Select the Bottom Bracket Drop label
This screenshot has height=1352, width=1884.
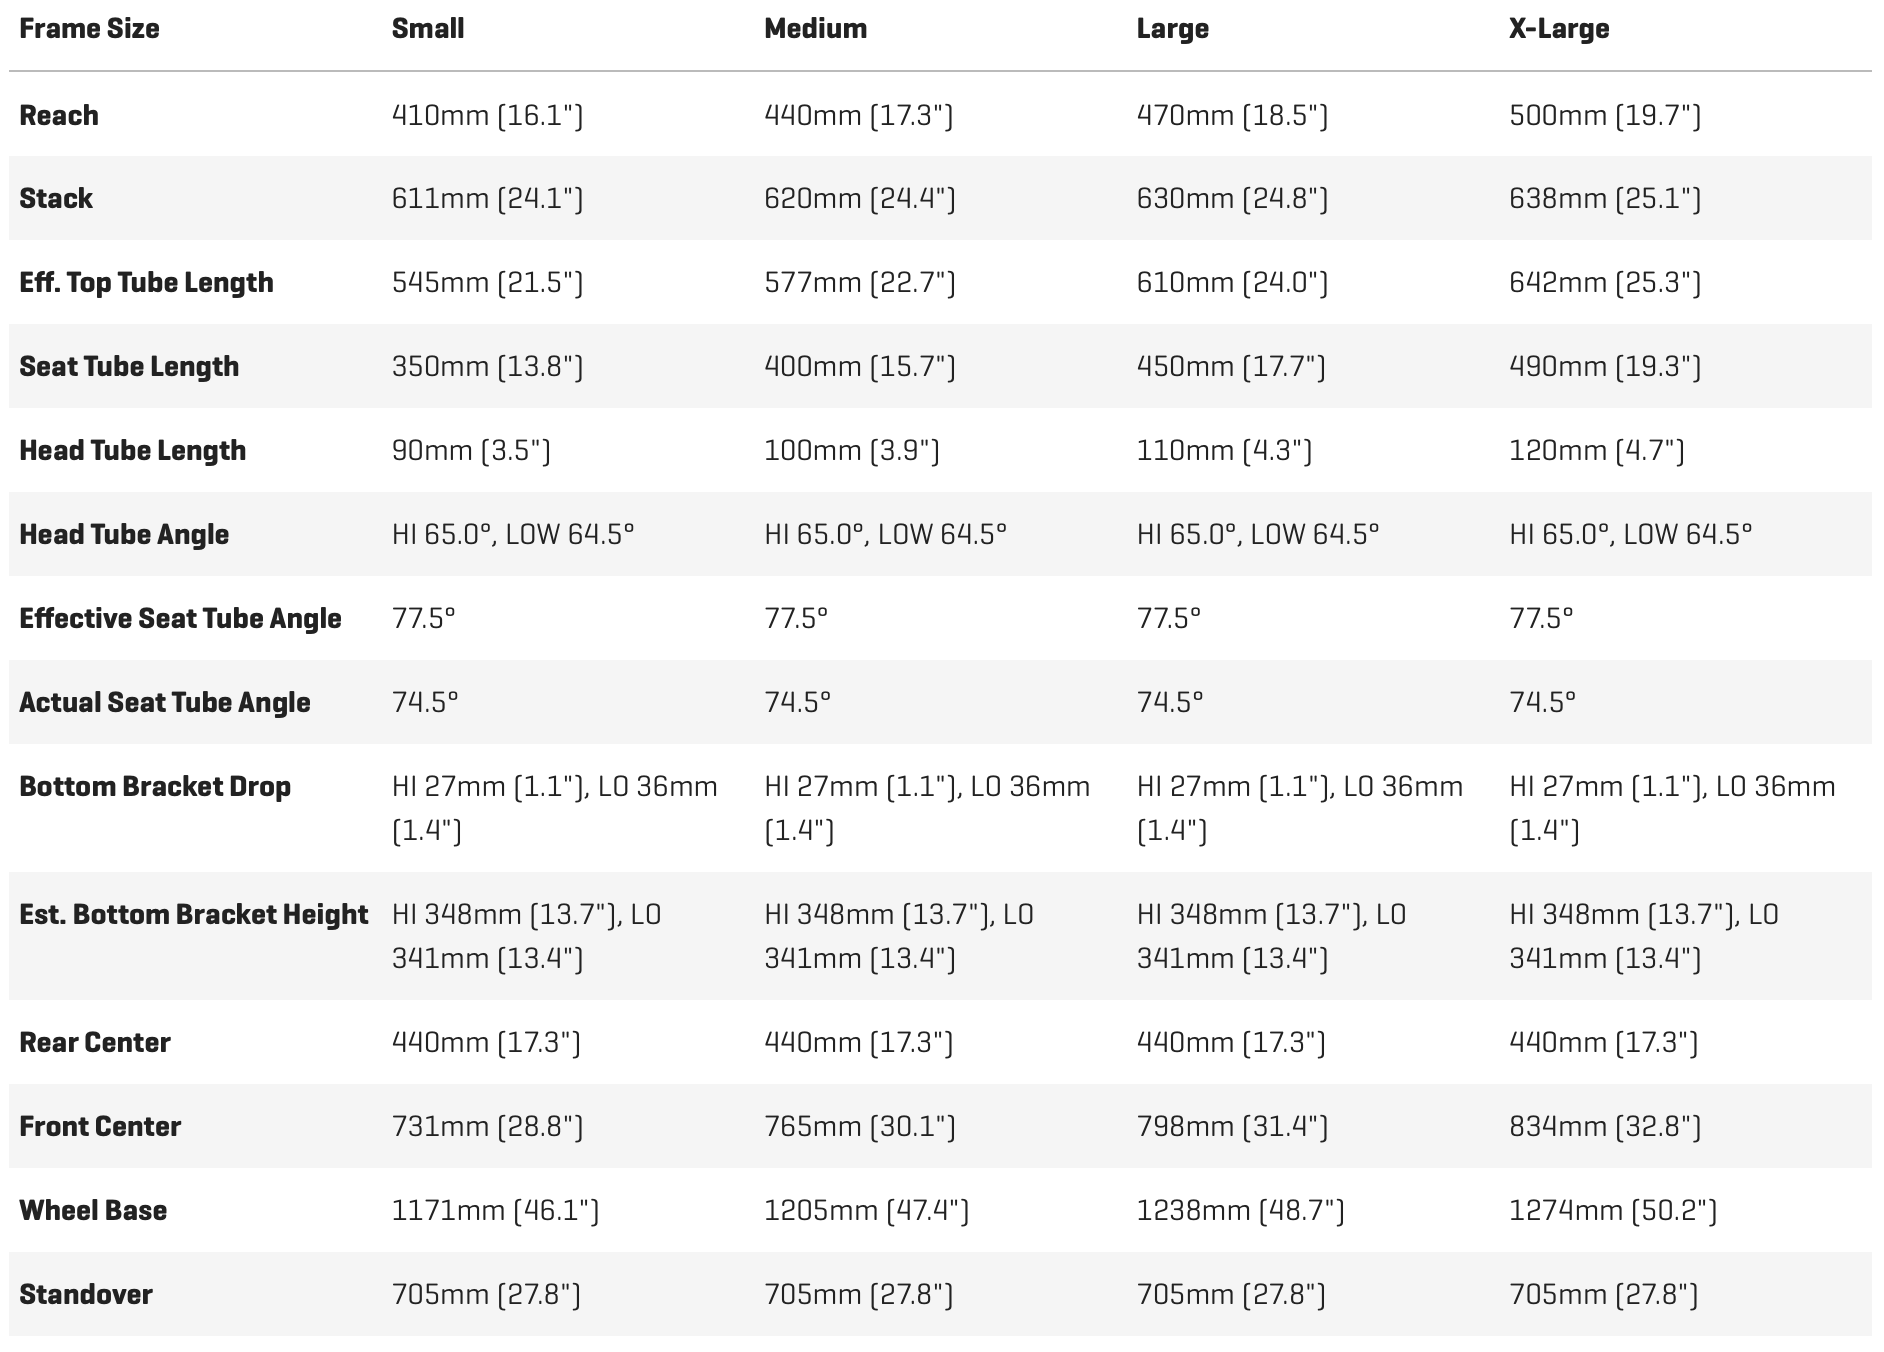155,786
